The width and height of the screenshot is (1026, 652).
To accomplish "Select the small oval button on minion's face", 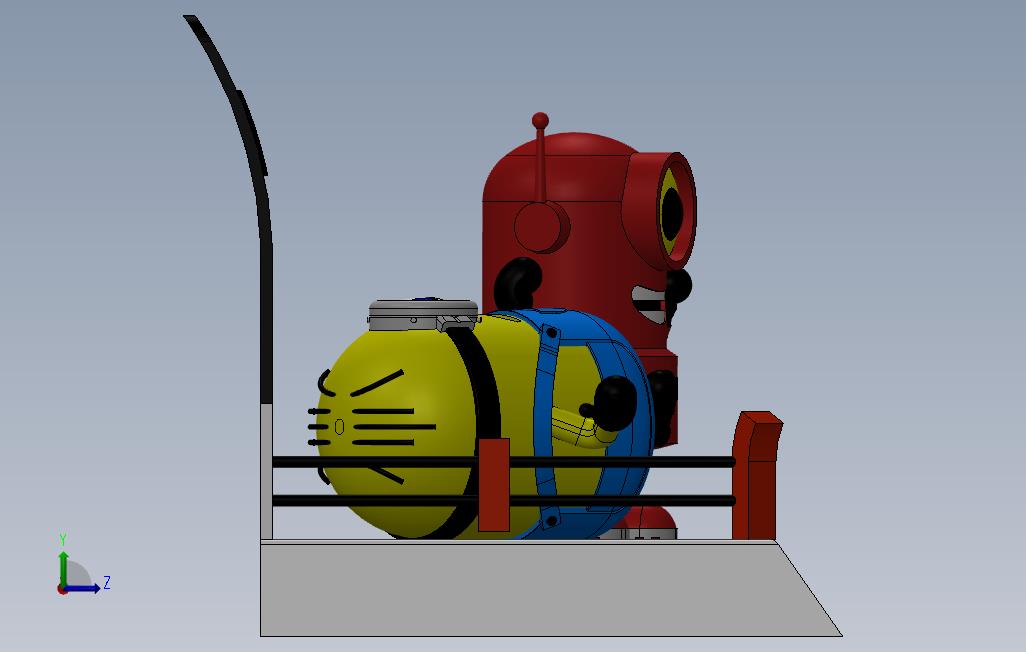I will [x=339, y=427].
